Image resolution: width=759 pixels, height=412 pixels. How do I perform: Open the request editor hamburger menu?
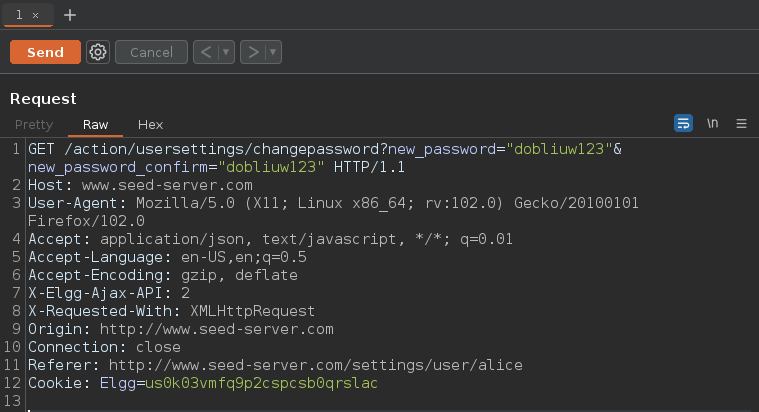(x=742, y=123)
